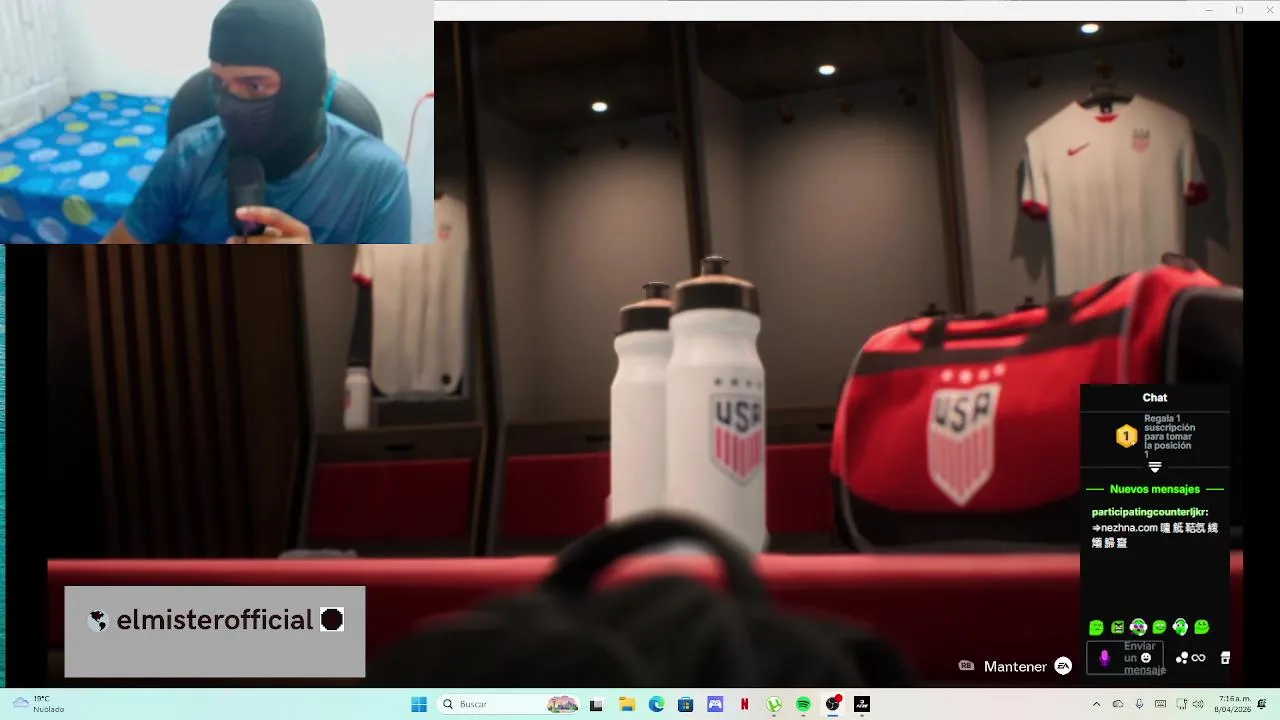Open the clock showing 7:16 a.m.
Viewport: 1280px width, 720px height.
click(x=1234, y=704)
